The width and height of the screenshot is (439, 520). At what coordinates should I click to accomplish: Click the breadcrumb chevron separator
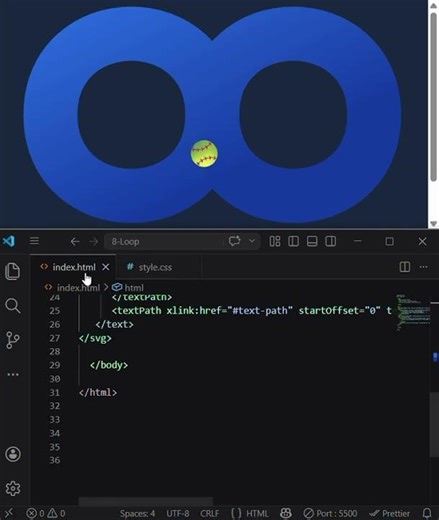pos(106,287)
